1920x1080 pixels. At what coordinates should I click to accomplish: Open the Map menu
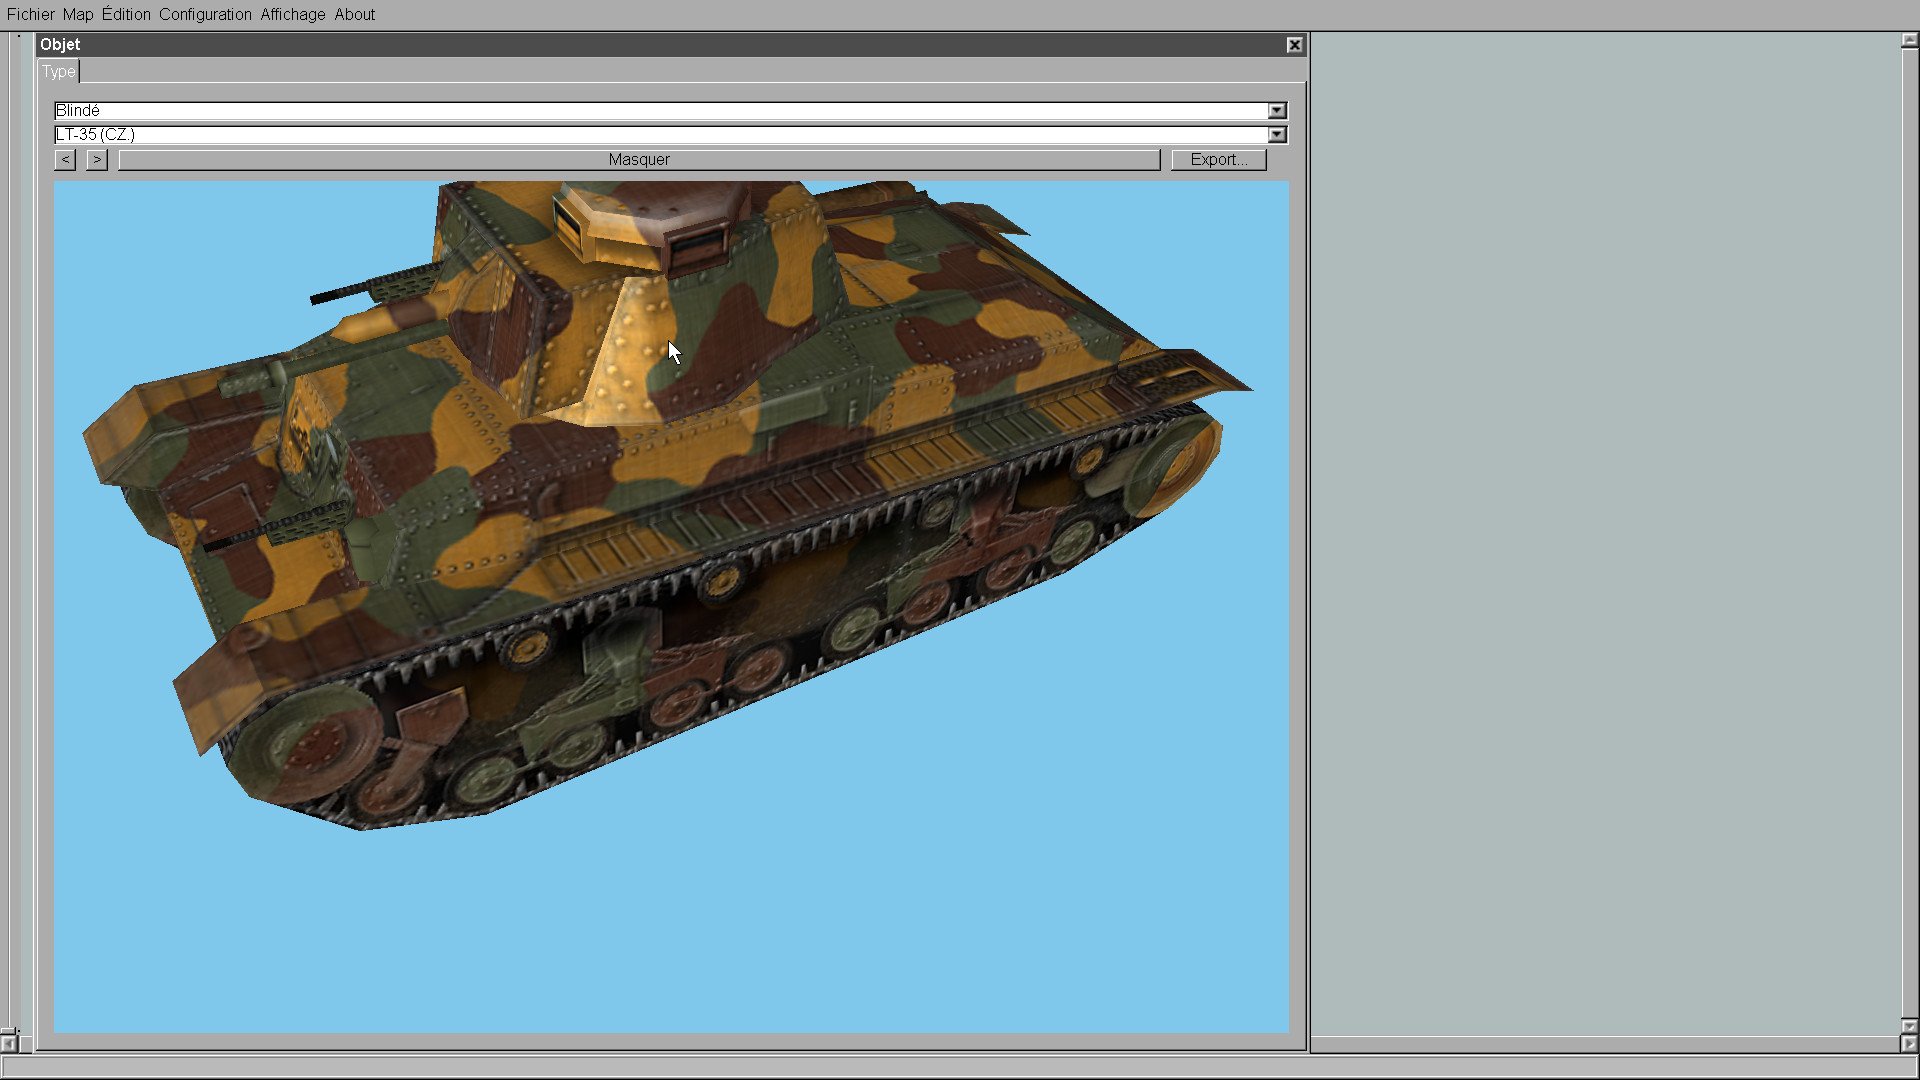(x=77, y=14)
